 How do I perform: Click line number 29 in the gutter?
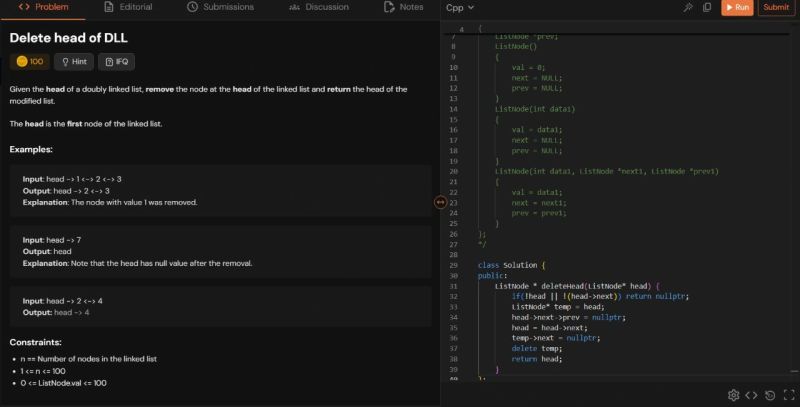pos(454,265)
